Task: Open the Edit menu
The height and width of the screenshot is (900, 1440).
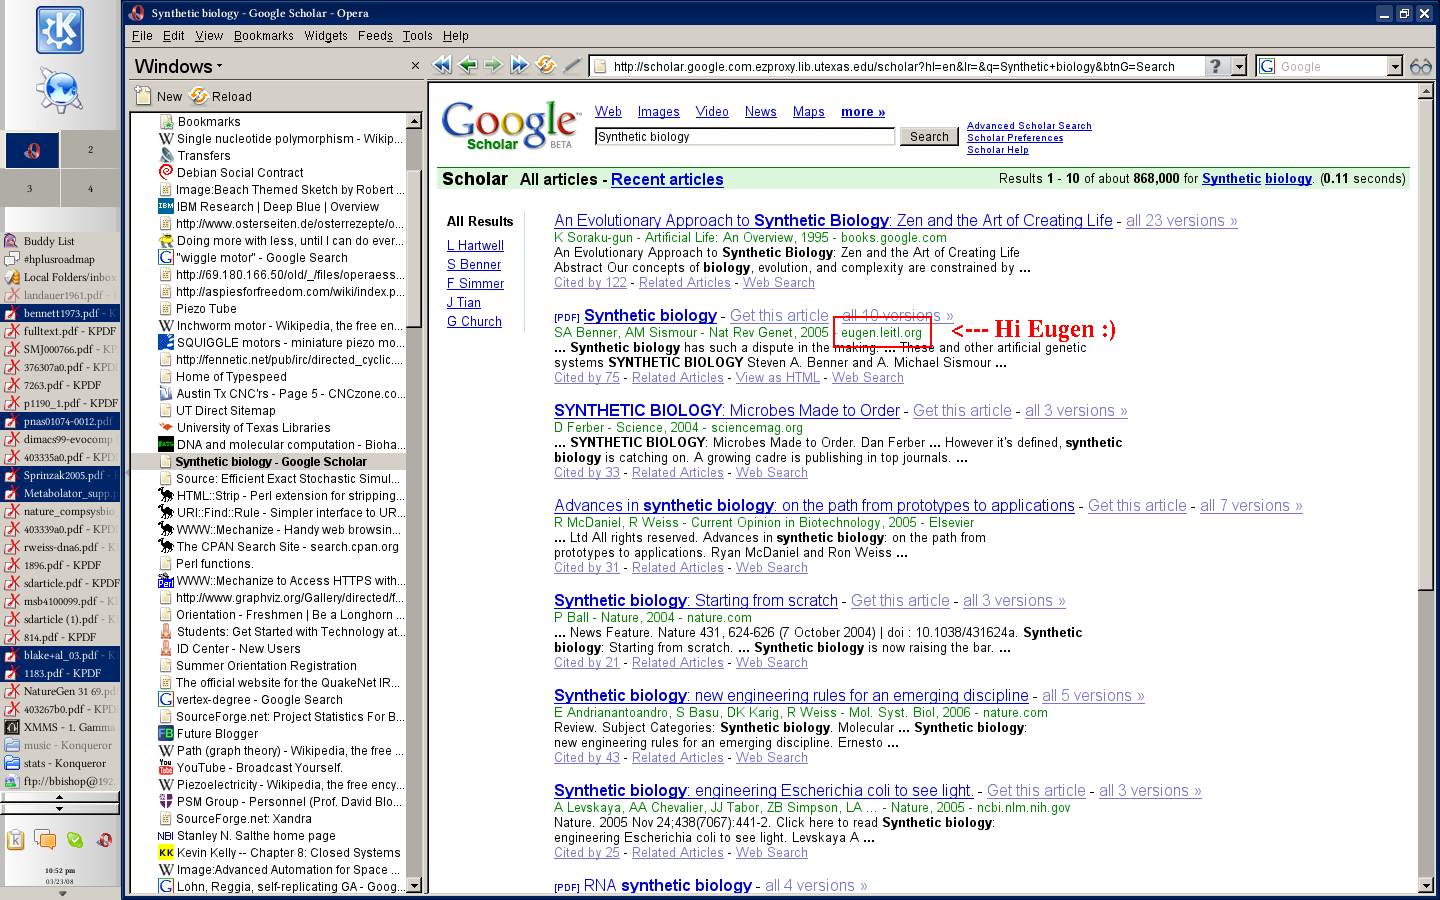Action: (x=174, y=36)
